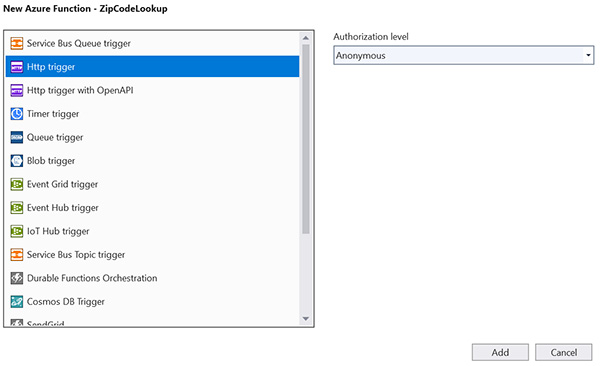Click the Service Bus Queue trigger icon
600x366 pixels.
(x=16, y=43)
